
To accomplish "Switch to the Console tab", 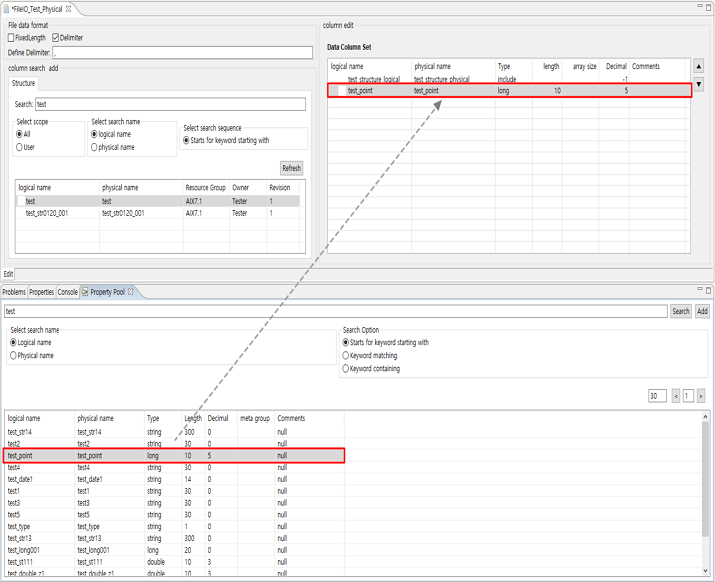I will pyautogui.click(x=67, y=292).
